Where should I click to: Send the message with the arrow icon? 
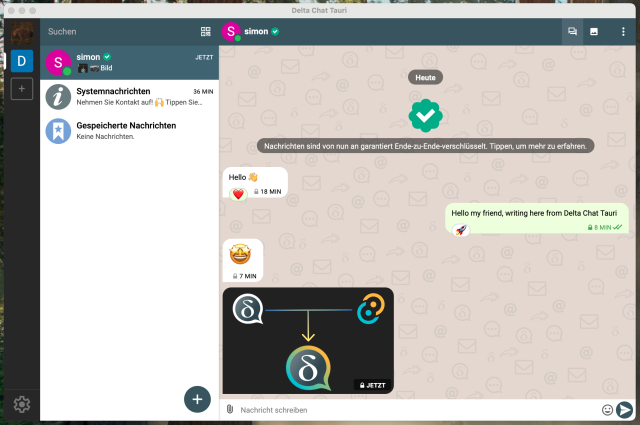pos(625,410)
